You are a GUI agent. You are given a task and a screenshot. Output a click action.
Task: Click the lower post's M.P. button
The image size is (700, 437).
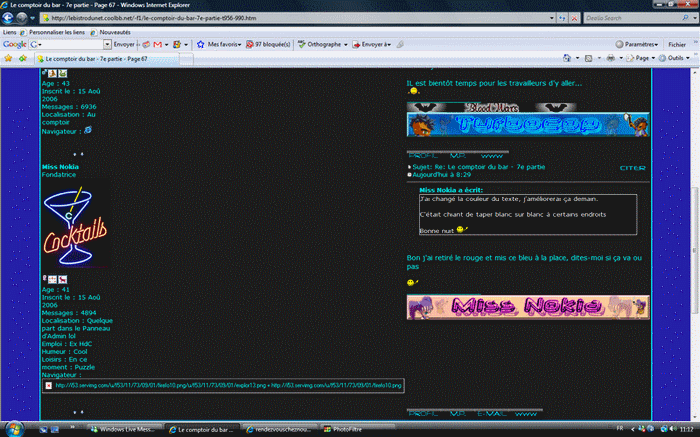[x=458, y=414]
